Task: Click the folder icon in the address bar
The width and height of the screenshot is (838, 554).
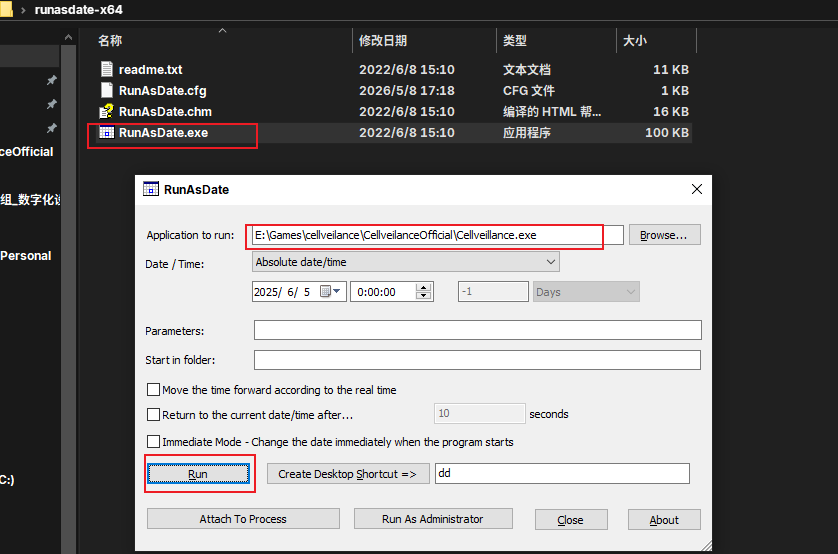Action: click(6, 9)
